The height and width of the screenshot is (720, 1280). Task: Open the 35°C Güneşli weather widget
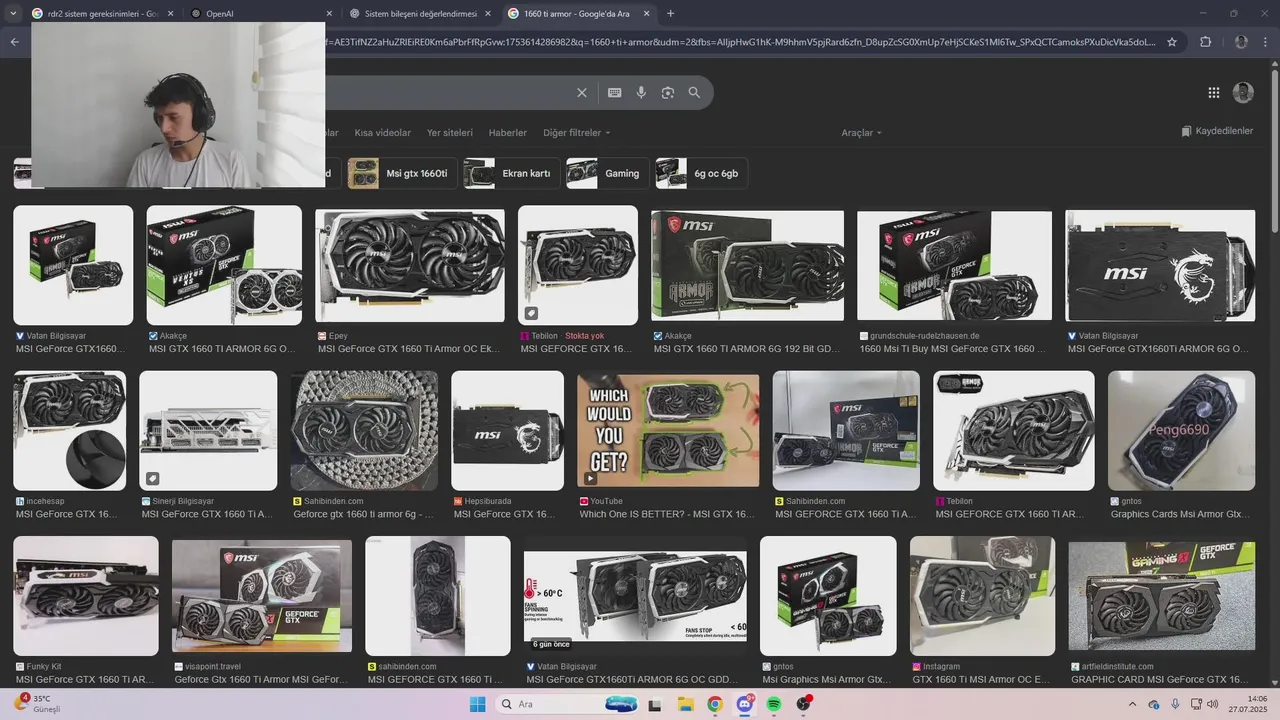[38, 703]
